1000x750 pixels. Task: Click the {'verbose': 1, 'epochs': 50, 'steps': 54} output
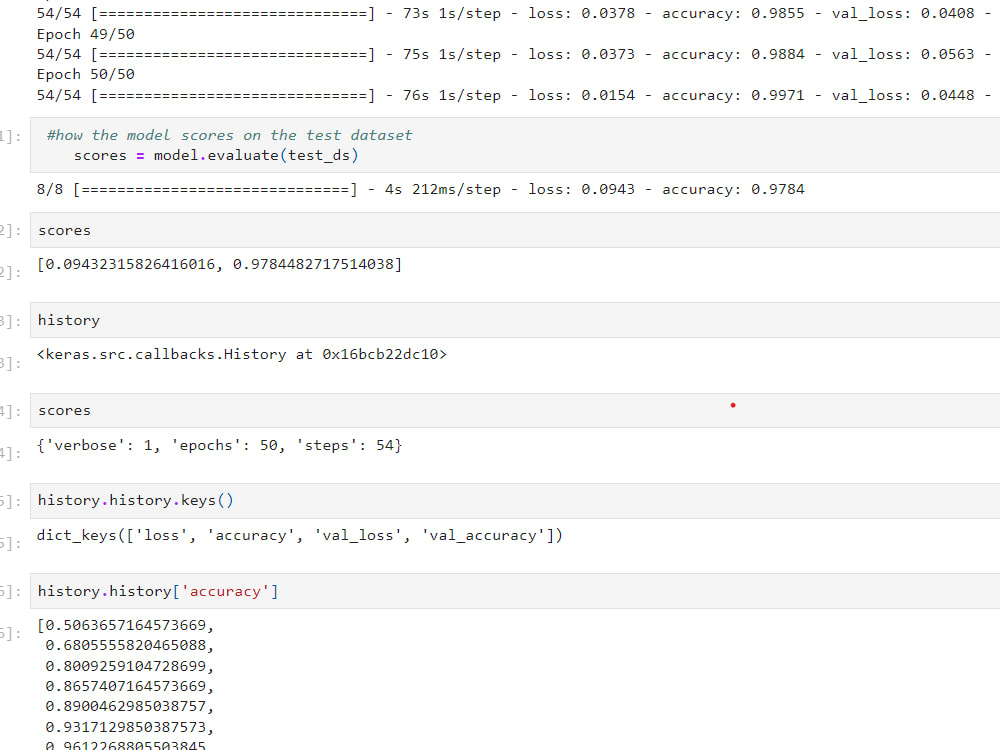pos(219,445)
